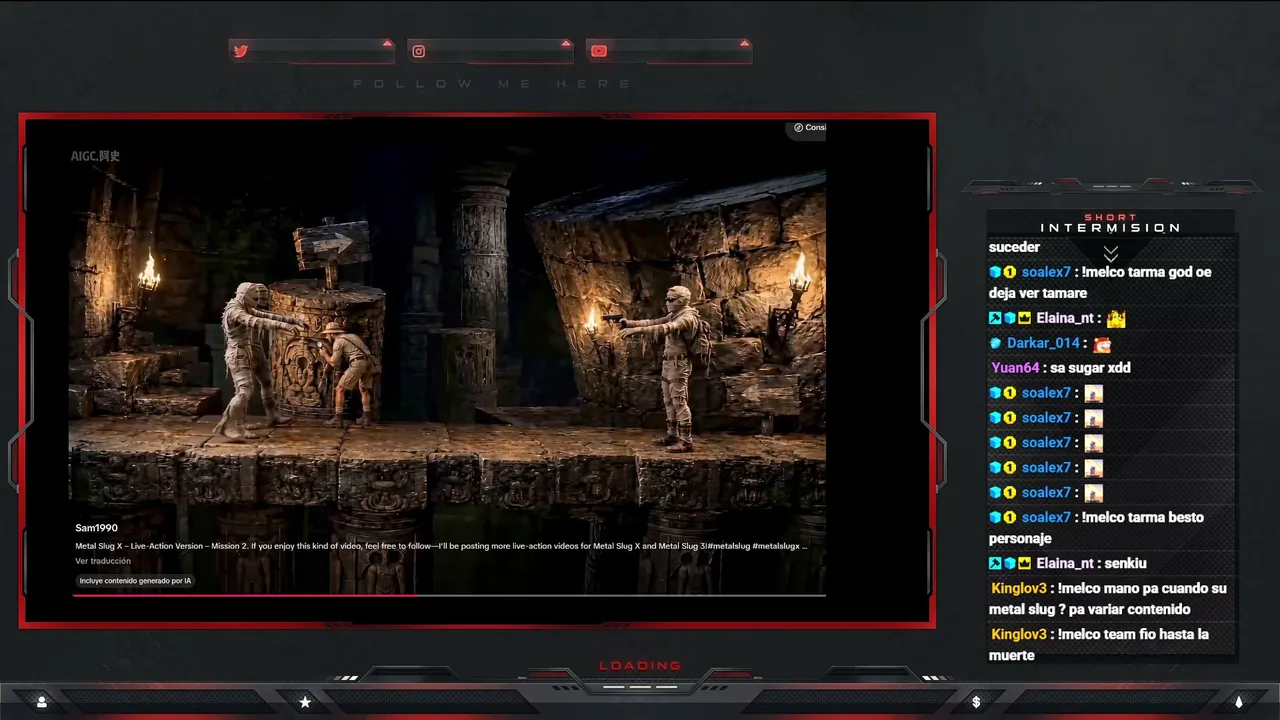Click the emote in Darkar_014's message
Viewport: 1280px width, 720px height.
1102,344
